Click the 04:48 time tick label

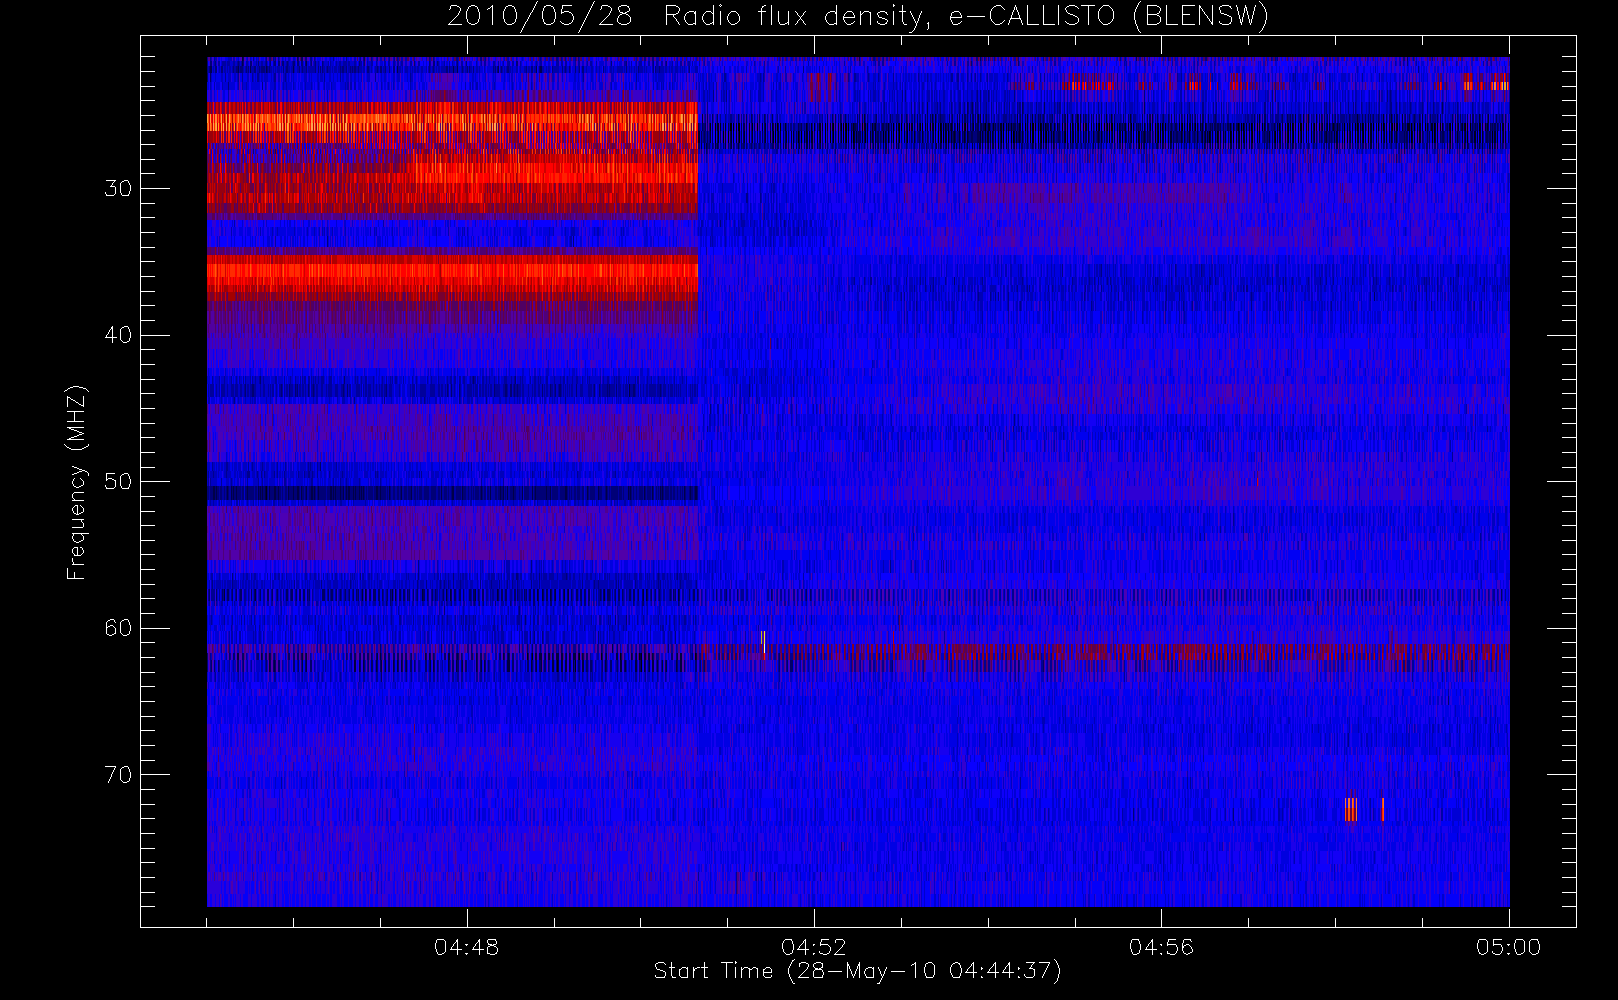tap(466, 947)
